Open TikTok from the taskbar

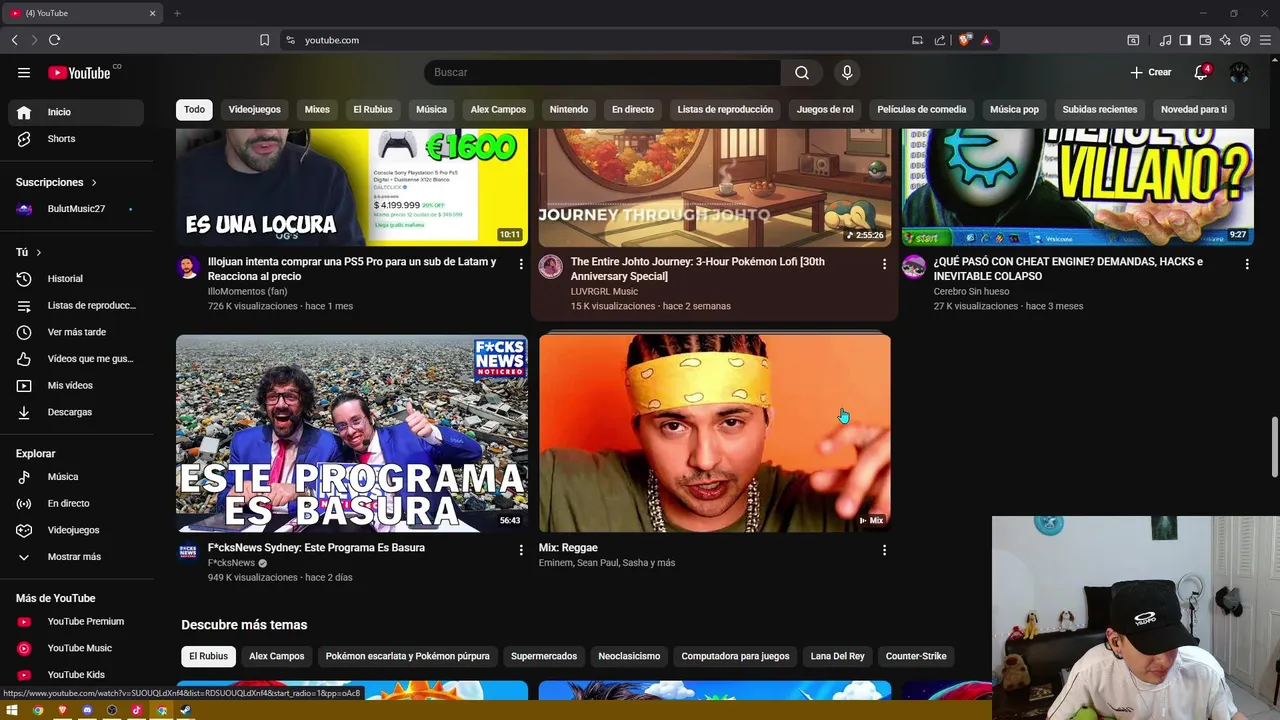[x=137, y=710]
